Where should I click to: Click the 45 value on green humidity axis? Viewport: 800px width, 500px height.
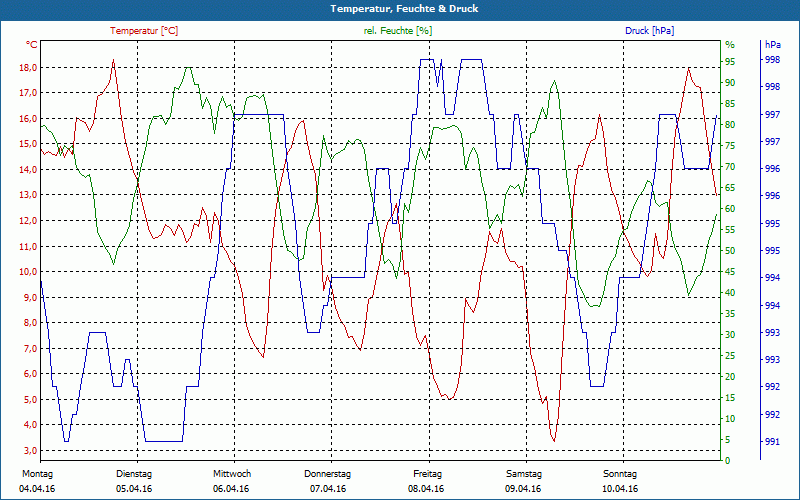[x=730, y=272]
